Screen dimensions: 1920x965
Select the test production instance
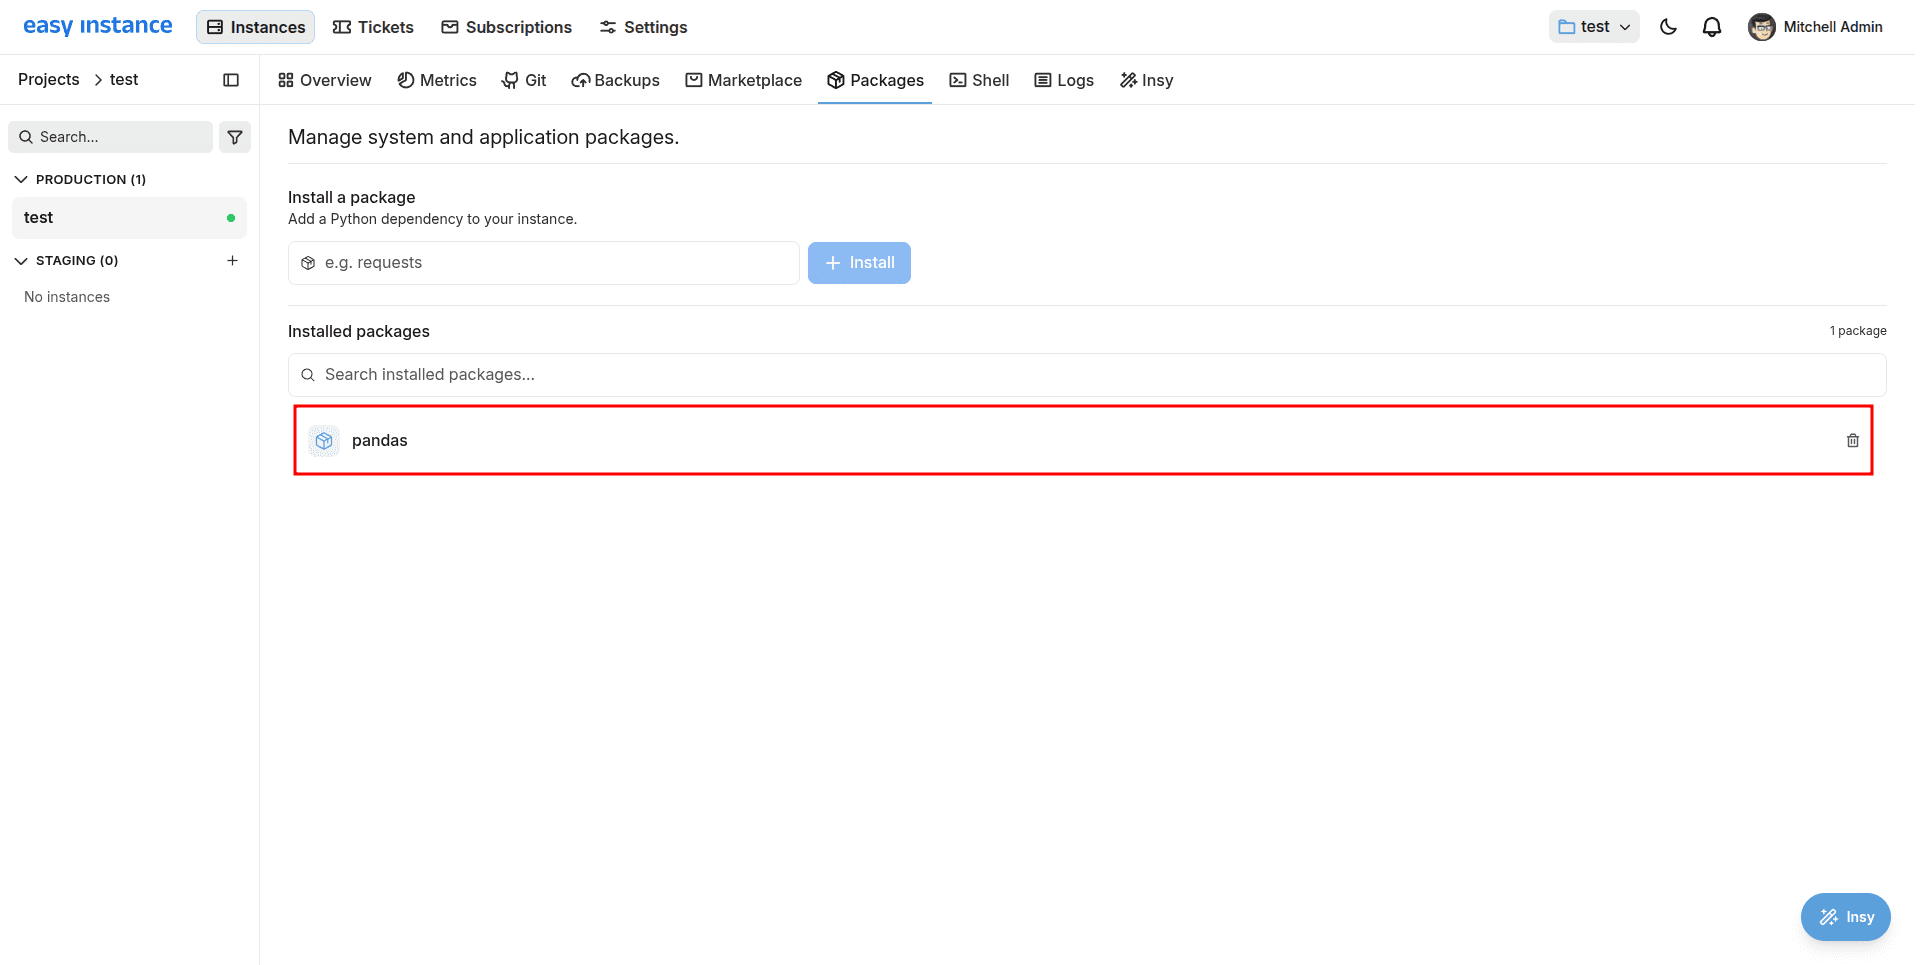(x=129, y=218)
